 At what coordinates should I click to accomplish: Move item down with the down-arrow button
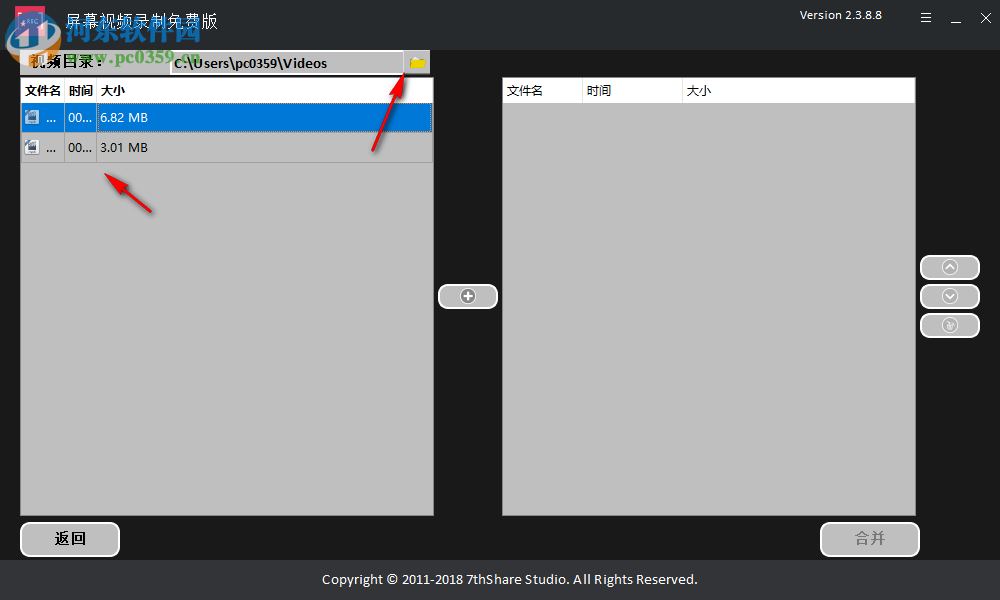[x=950, y=296]
